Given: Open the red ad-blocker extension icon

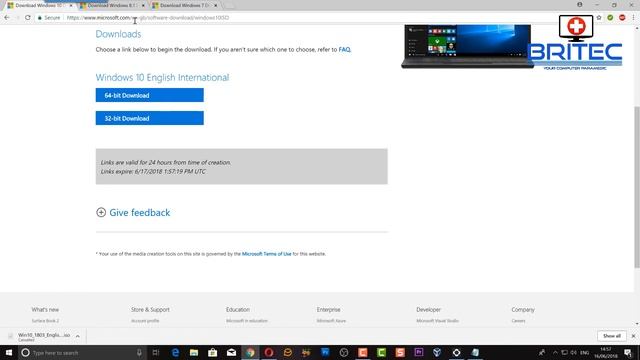Looking at the screenshot, I should tap(622, 18).
